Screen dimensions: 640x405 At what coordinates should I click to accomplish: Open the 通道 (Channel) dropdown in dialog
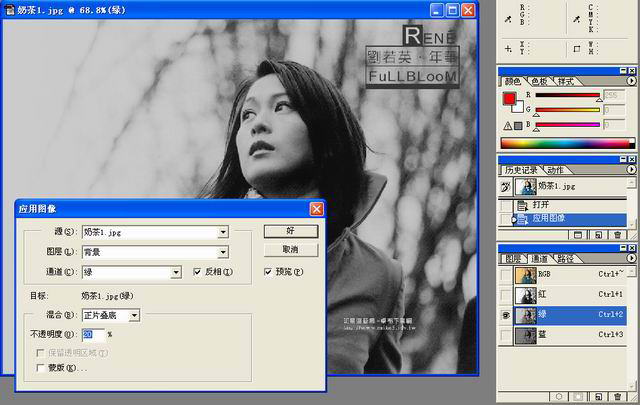click(x=174, y=271)
